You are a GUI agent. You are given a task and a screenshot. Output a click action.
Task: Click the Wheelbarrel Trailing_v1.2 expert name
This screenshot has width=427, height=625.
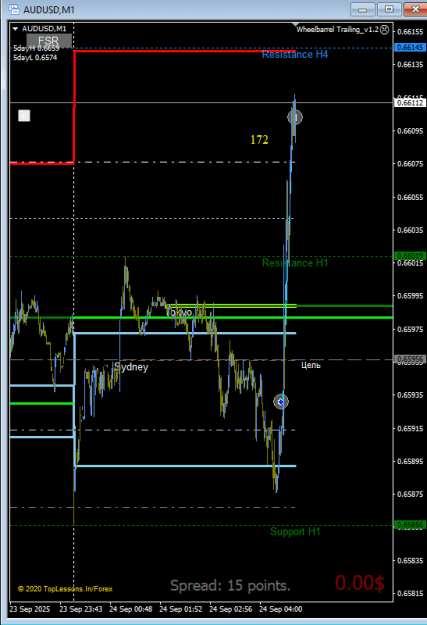[337, 29]
